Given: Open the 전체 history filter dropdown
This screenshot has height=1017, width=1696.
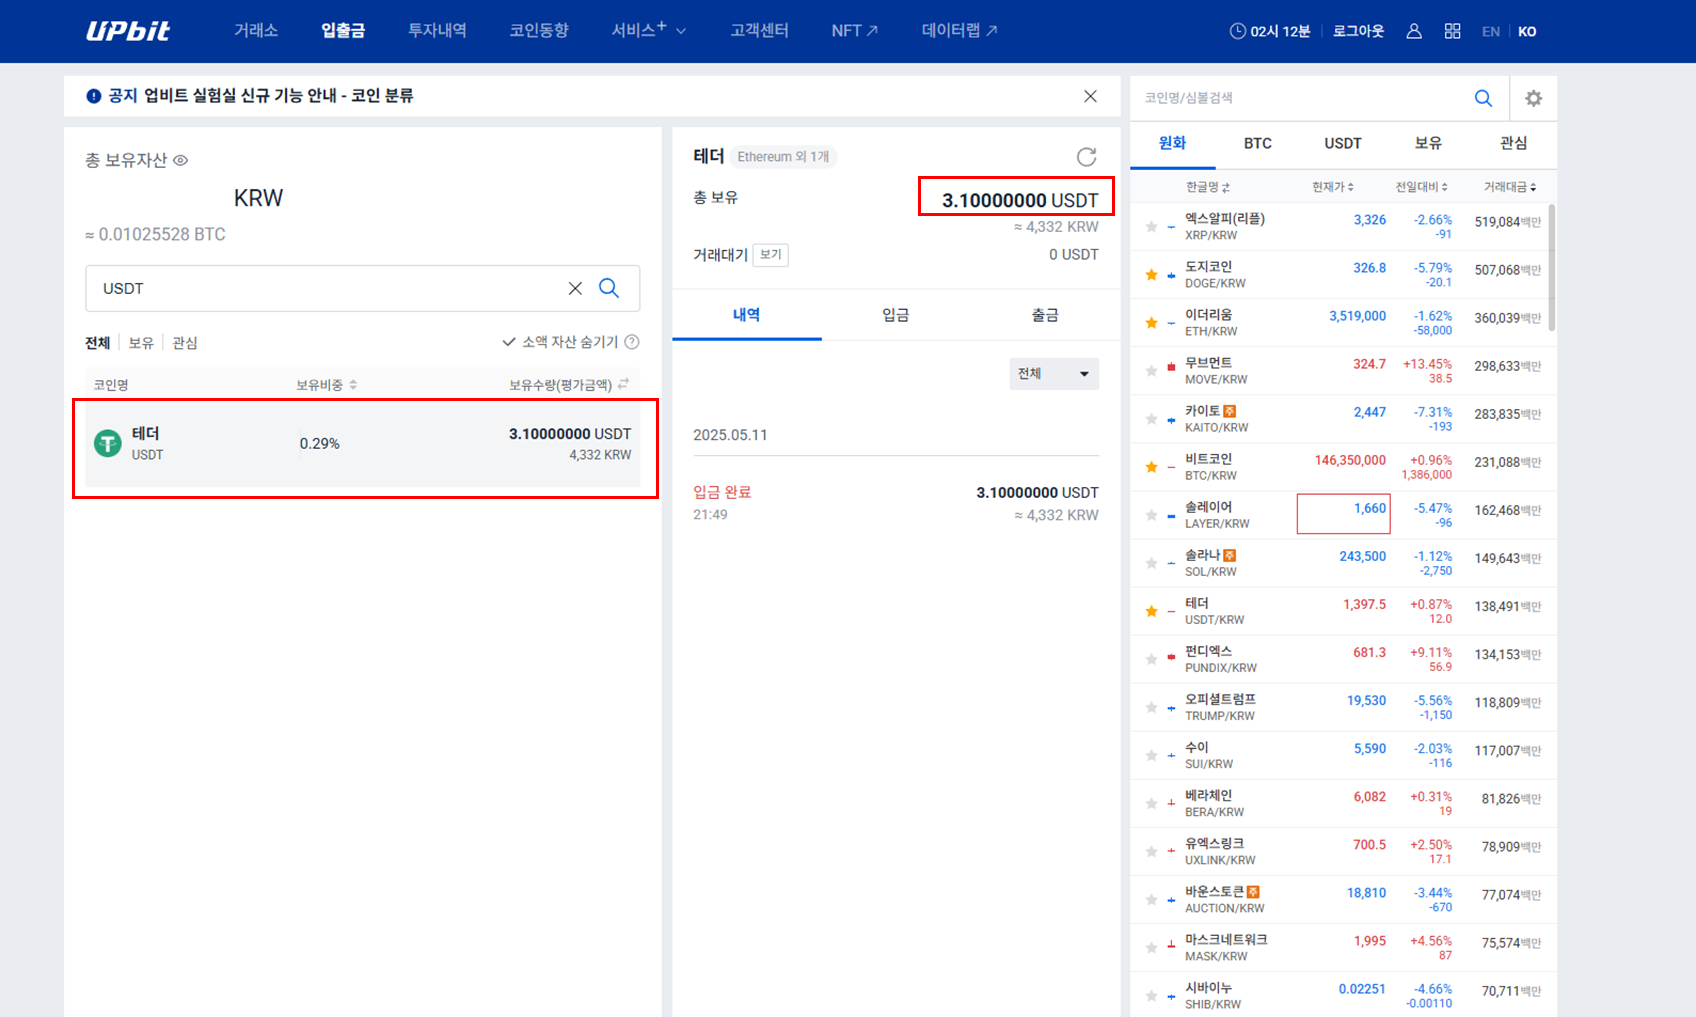Looking at the screenshot, I should pyautogui.click(x=1054, y=374).
